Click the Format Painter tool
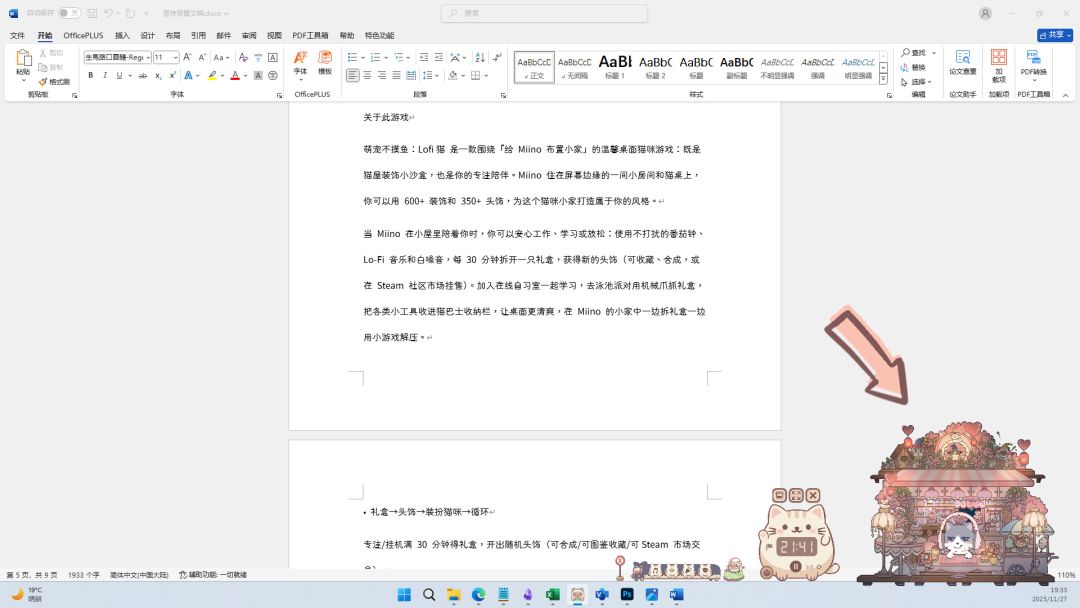 point(56,82)
